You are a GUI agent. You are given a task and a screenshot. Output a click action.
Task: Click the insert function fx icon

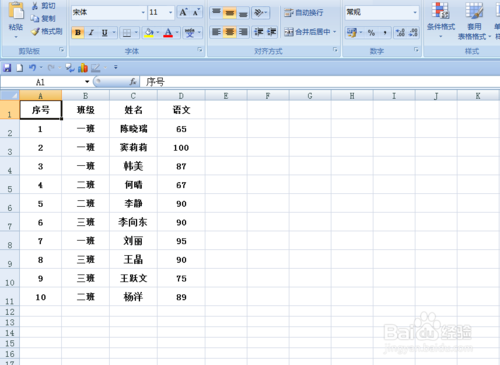pos(133,82)
